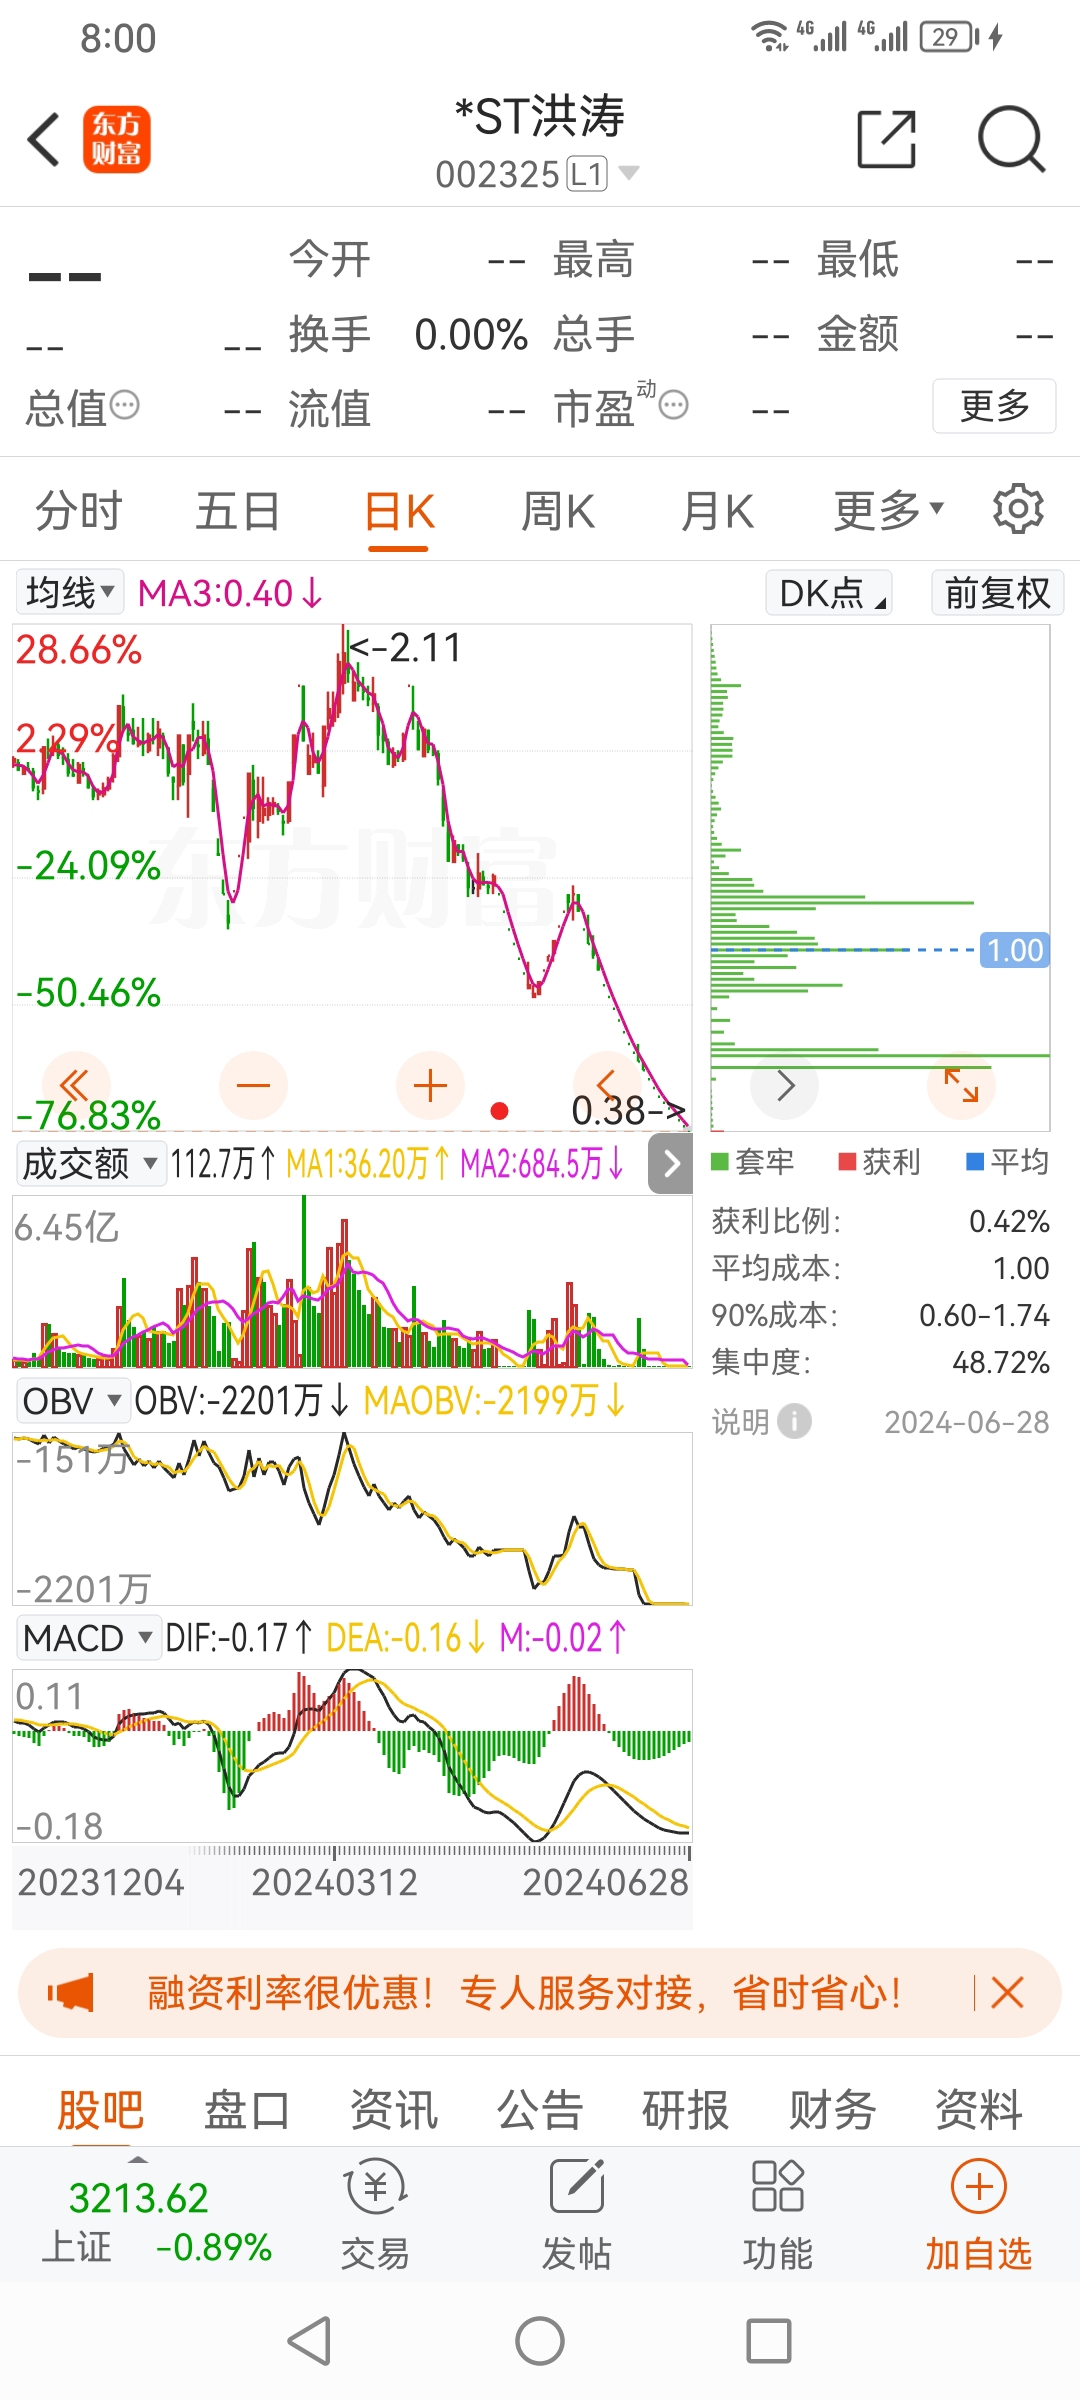1080x2400 pixels.
Task: Tap the 套牢 green legend swatch
Action: point(719,1161)
